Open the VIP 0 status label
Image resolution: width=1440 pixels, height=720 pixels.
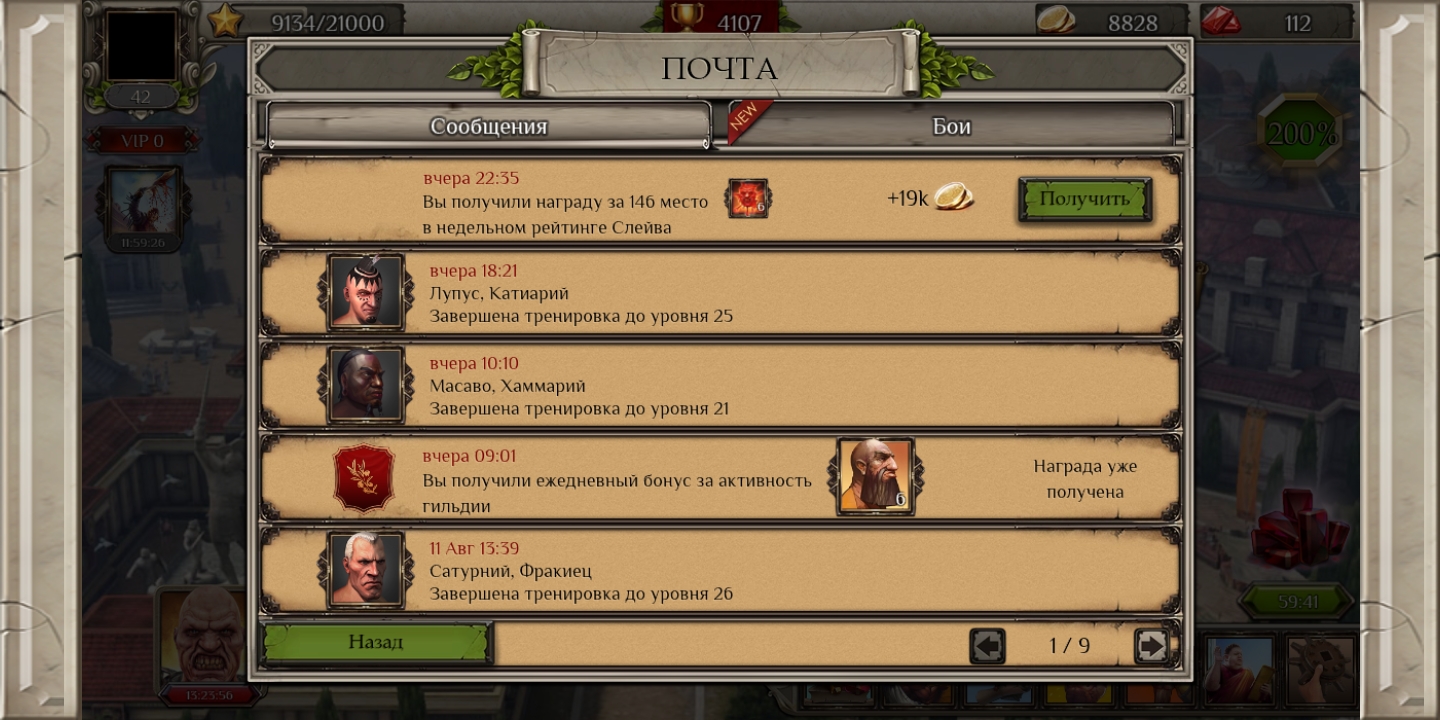[x=142, y=141]
